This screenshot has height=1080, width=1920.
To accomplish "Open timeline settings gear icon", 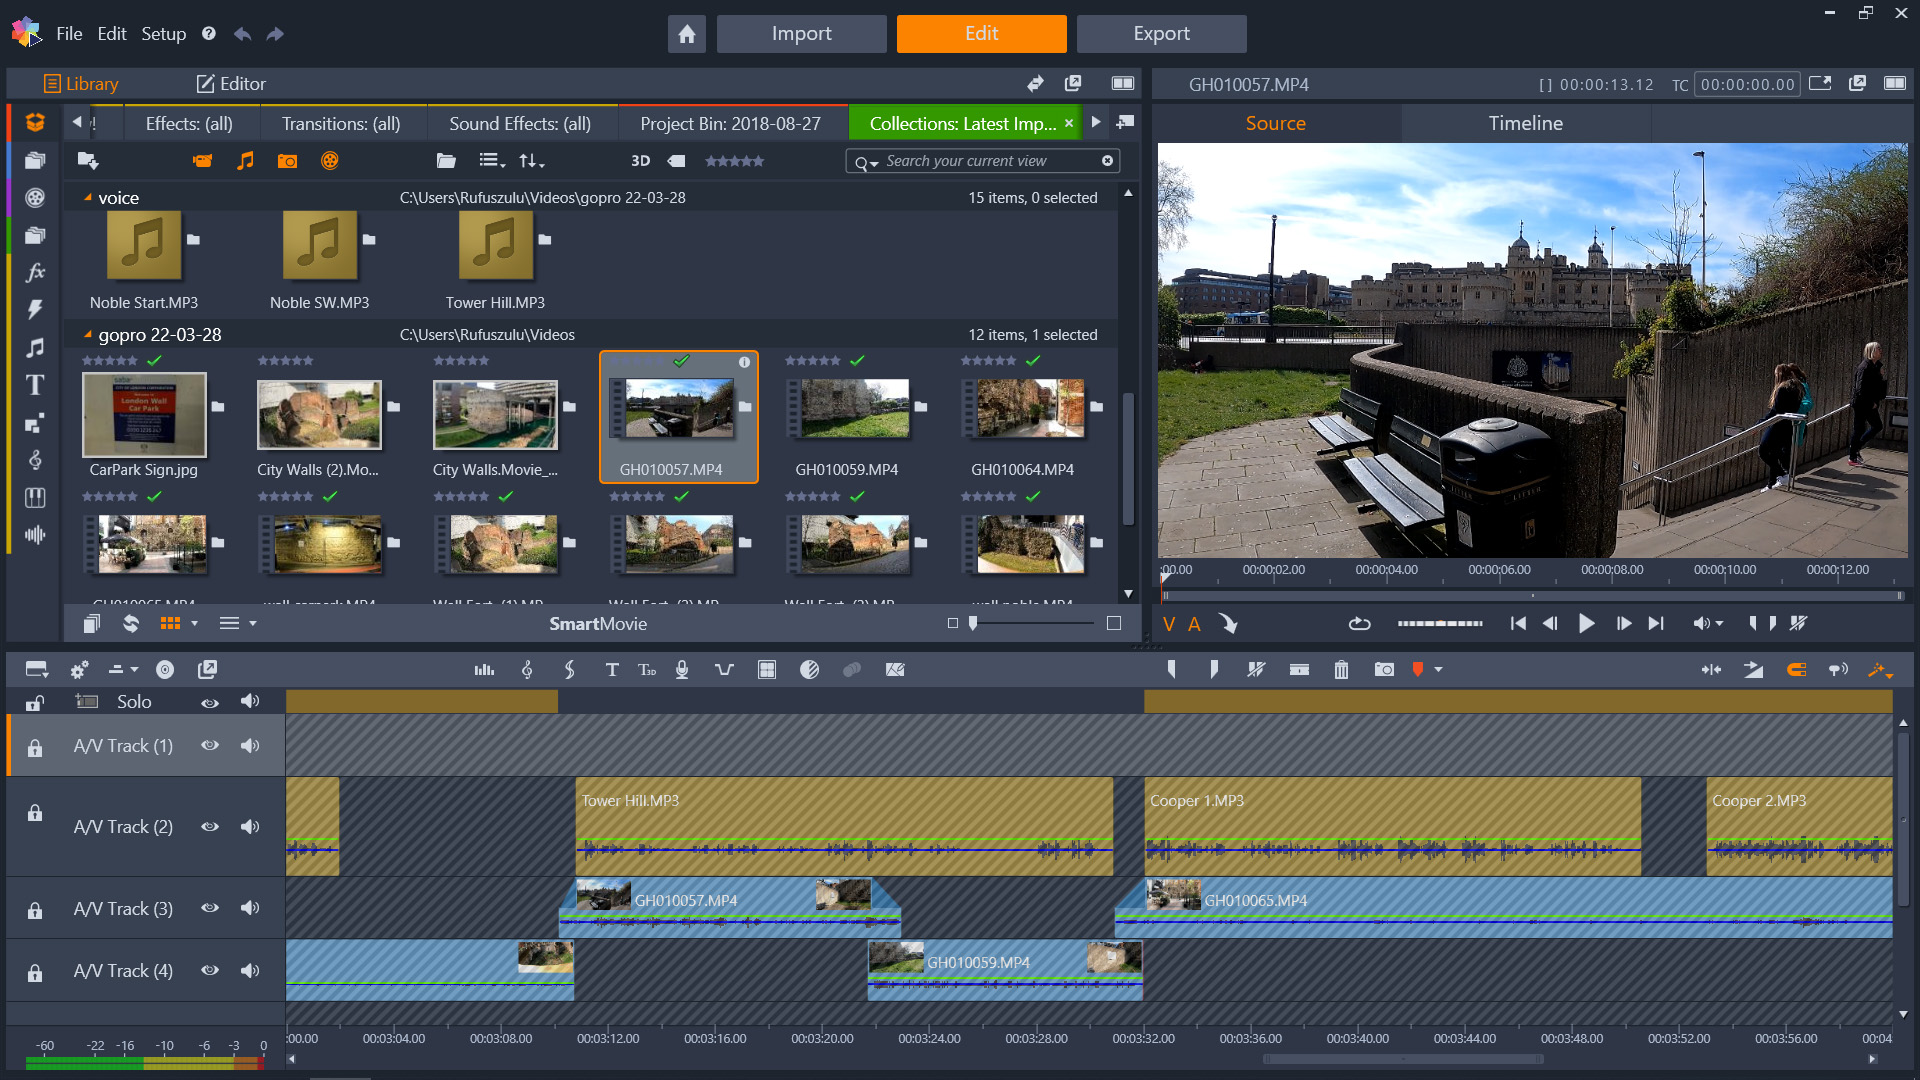I will coord(80,670).
